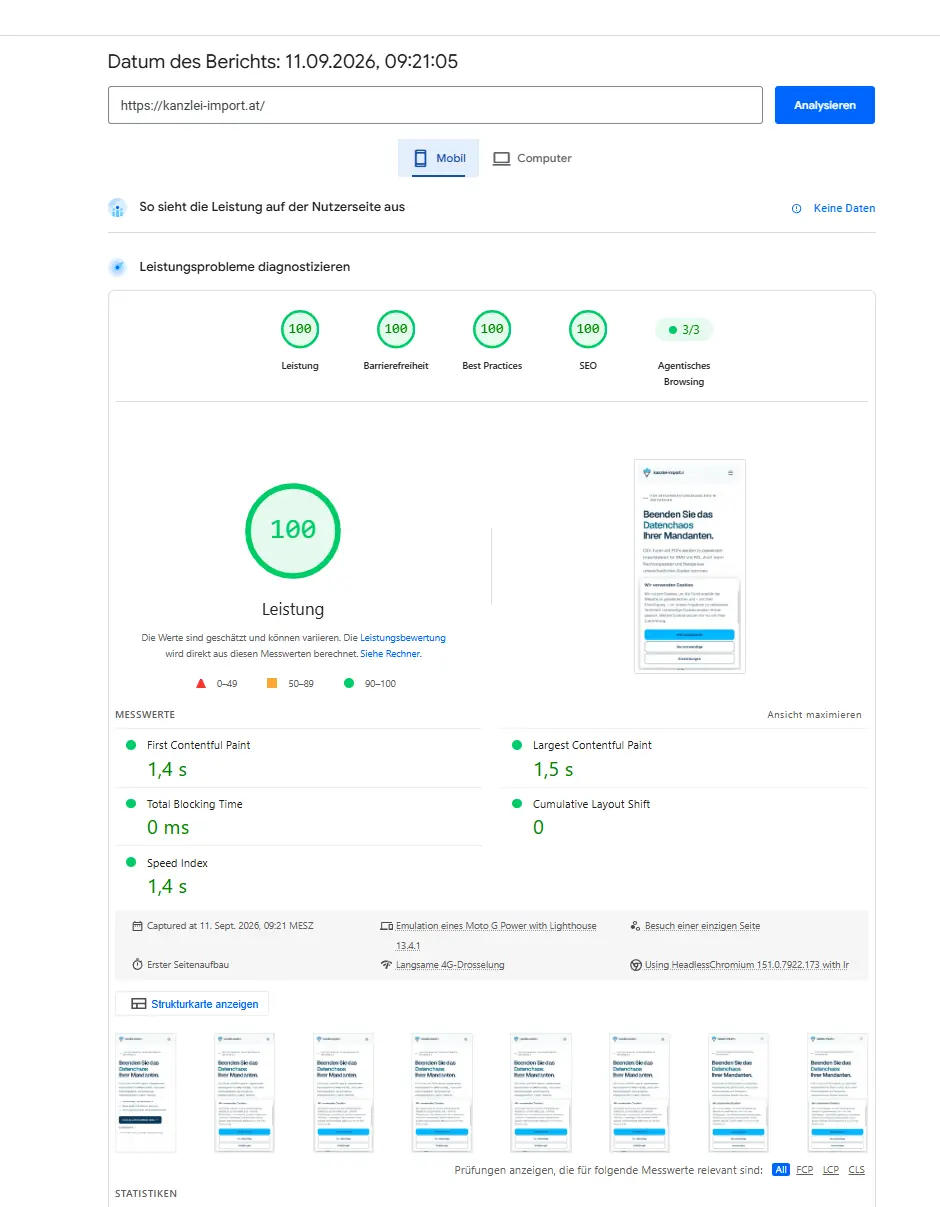Click the red triangle 0–49 legend icon
The height and width of the screenshot is (1207, 940).
201,683
